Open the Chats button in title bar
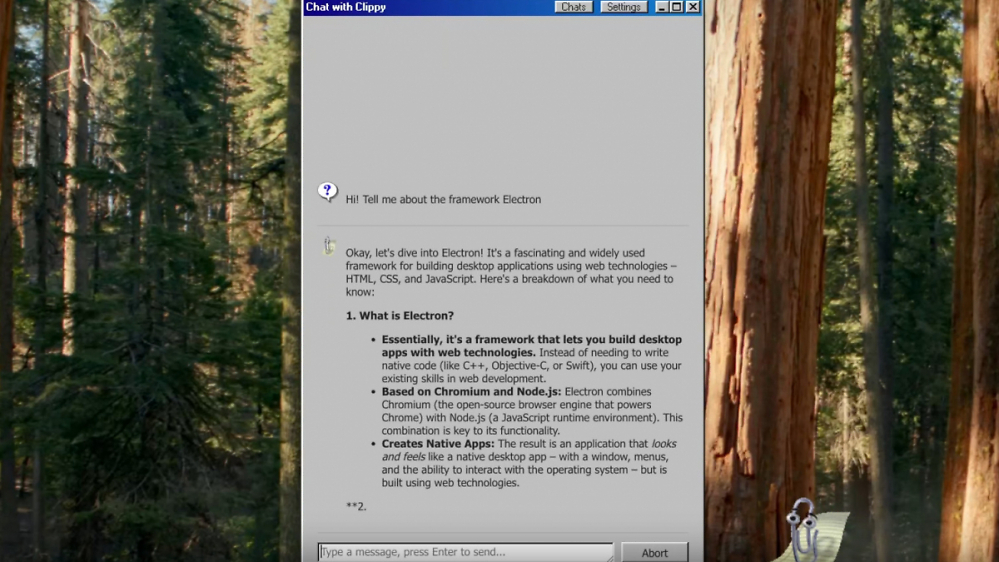 [x=573, y=7]
